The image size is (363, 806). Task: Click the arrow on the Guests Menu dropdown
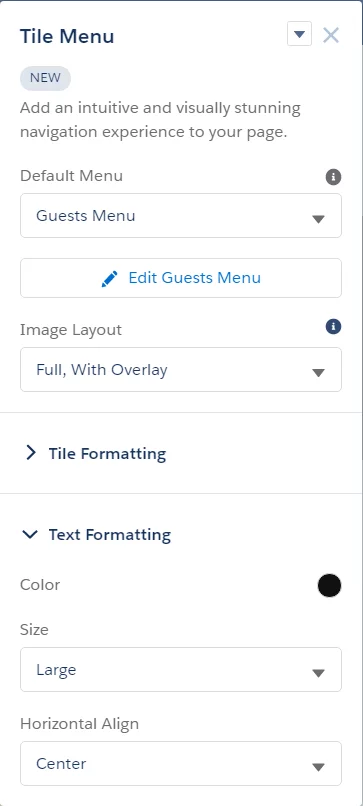coord(318,219)
